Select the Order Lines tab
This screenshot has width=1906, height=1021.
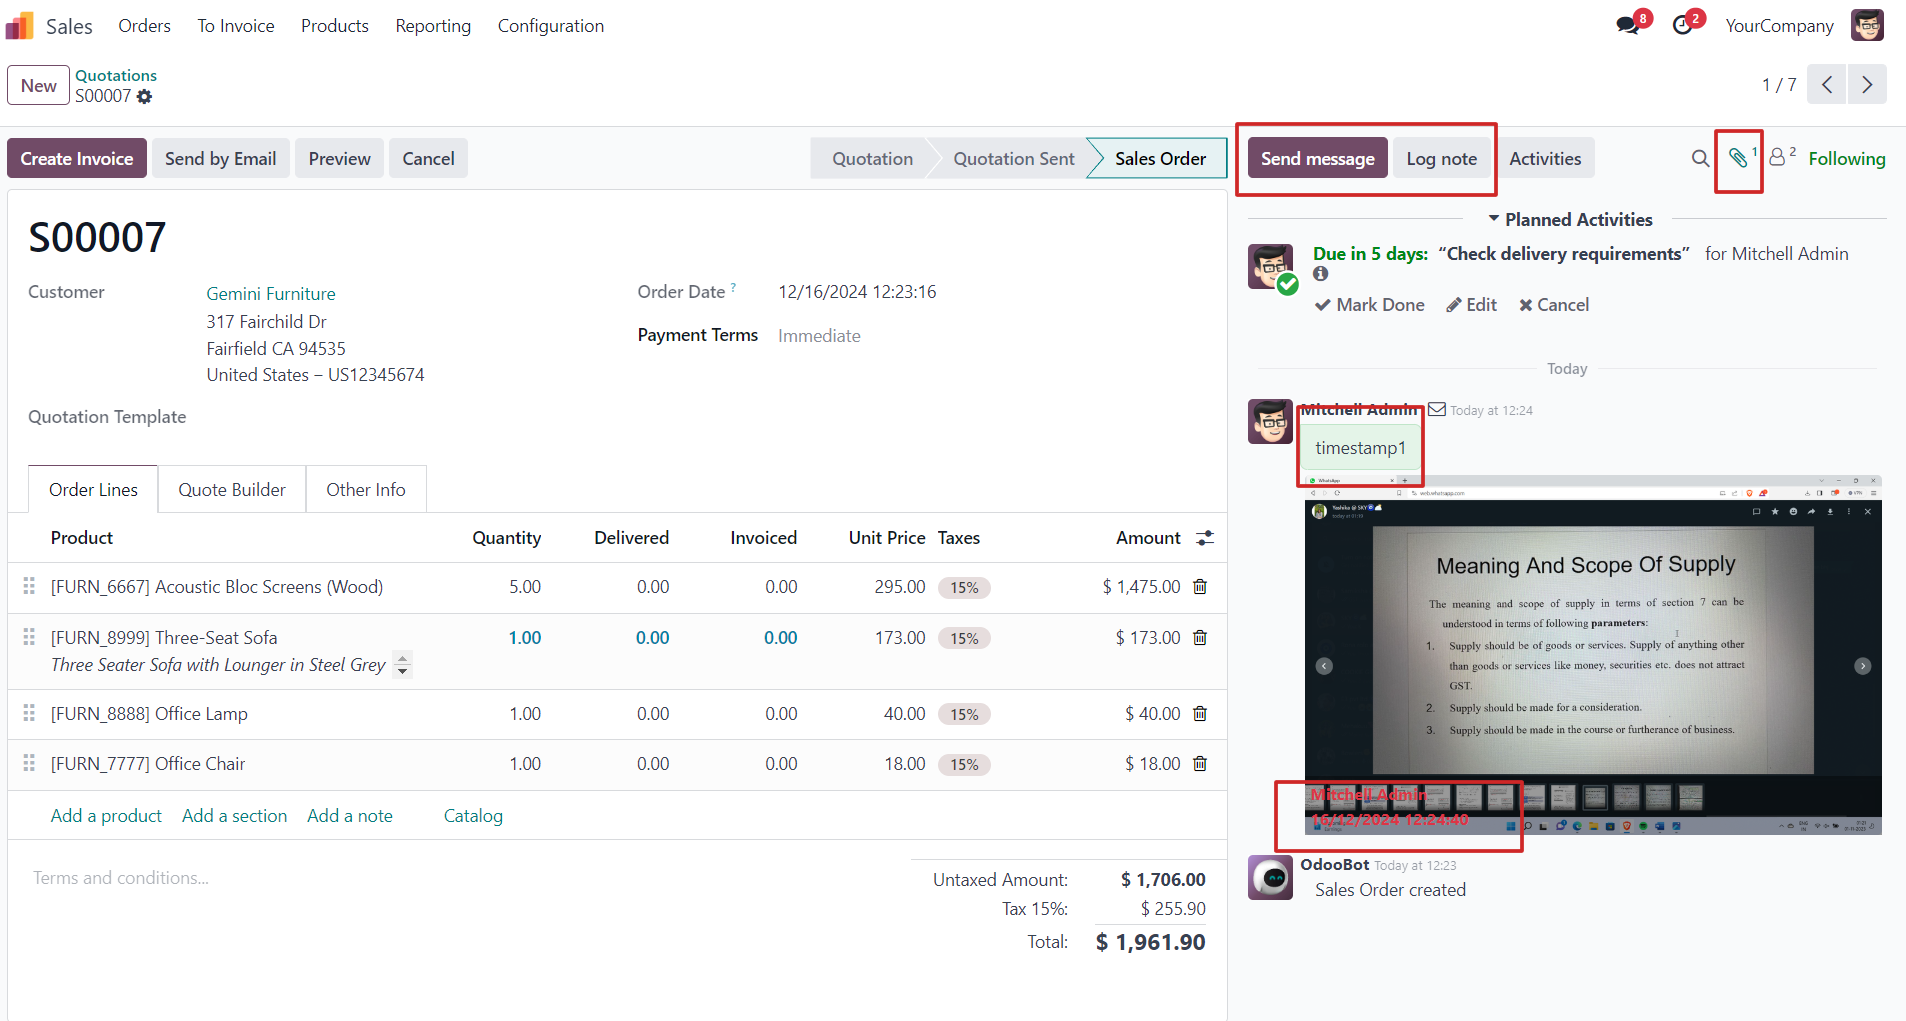pos(93,489)
